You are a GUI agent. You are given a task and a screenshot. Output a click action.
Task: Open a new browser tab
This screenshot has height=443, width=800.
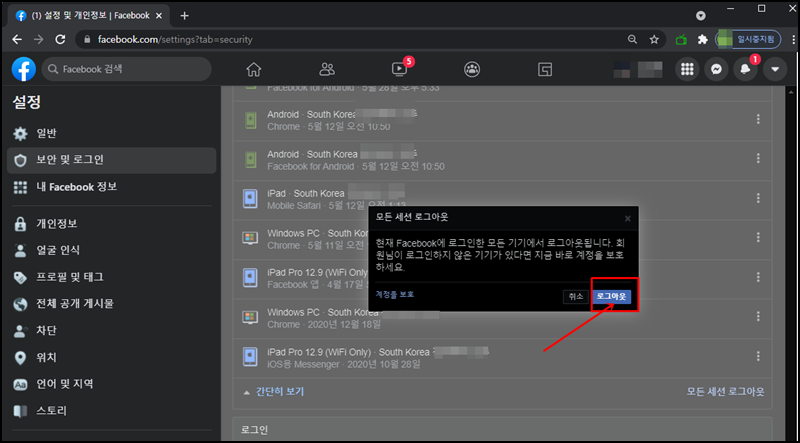coord(185,16)
